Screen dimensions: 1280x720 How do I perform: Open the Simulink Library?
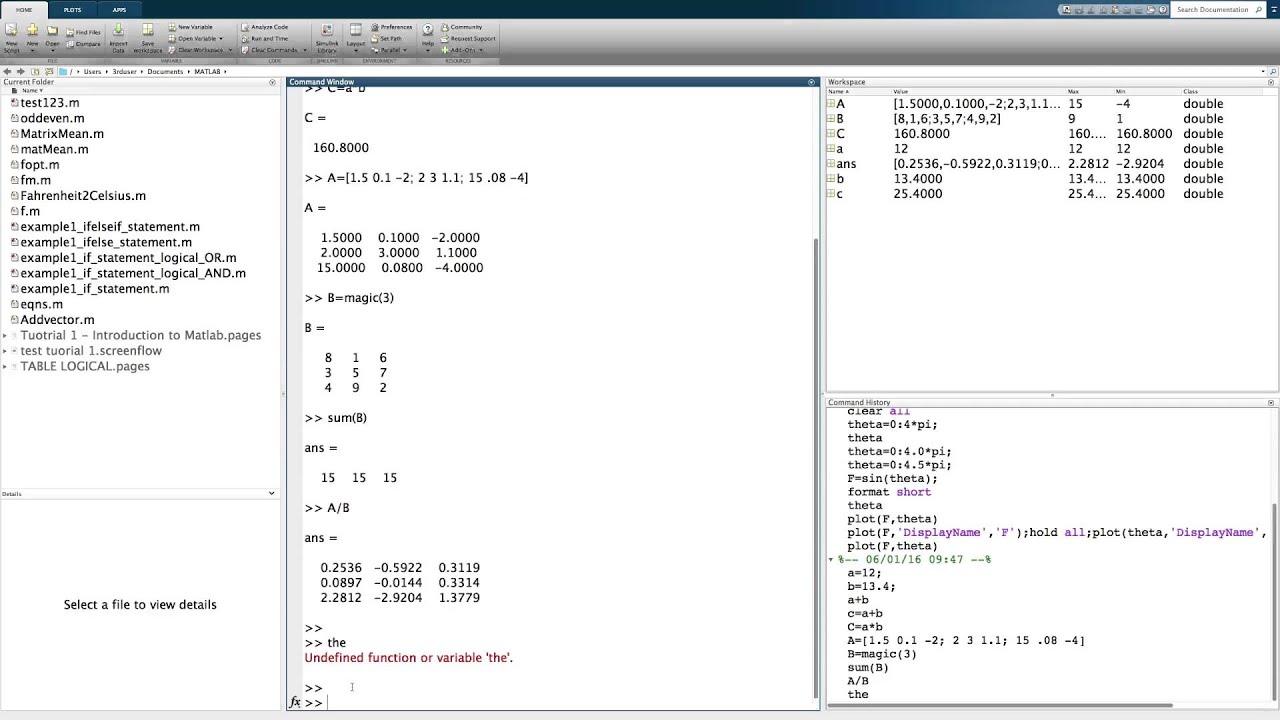(327, 36)
